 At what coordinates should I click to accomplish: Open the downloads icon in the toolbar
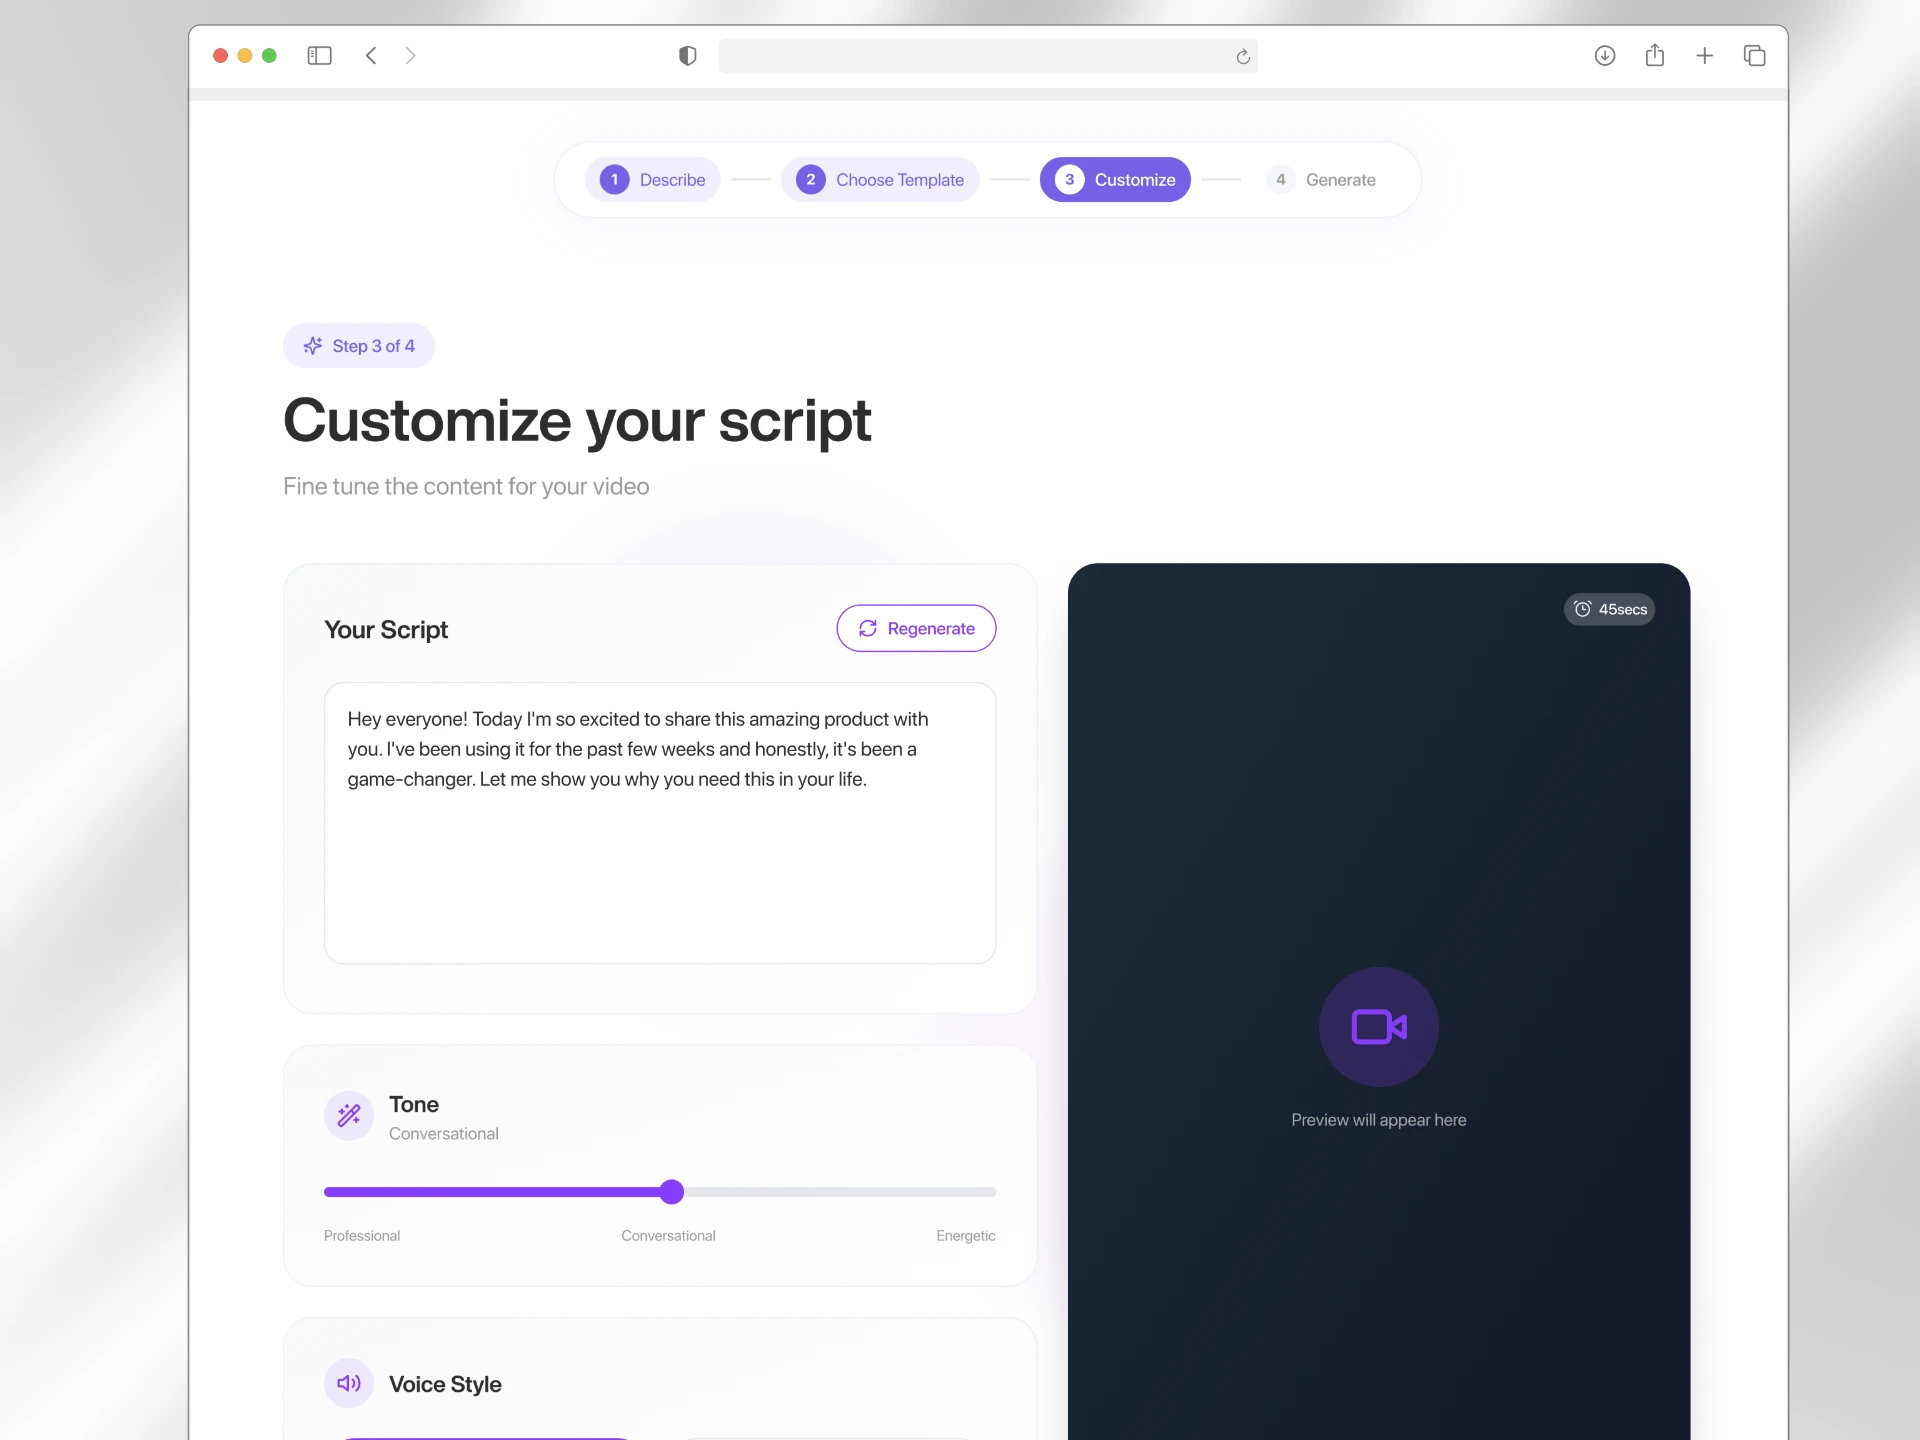tap(1605, 56)
